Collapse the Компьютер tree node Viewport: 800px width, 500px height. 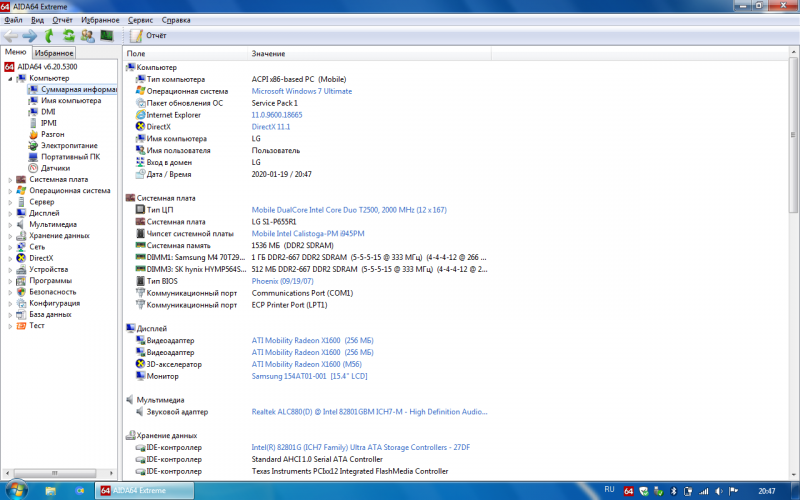coord(10,79)
